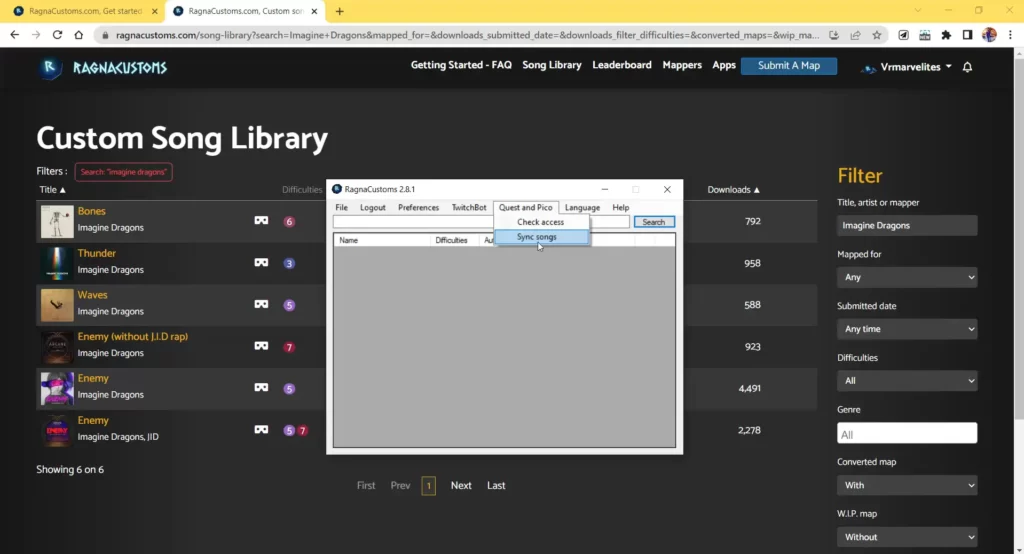Open the Chrome three-dot menu

click(1010, 35)
